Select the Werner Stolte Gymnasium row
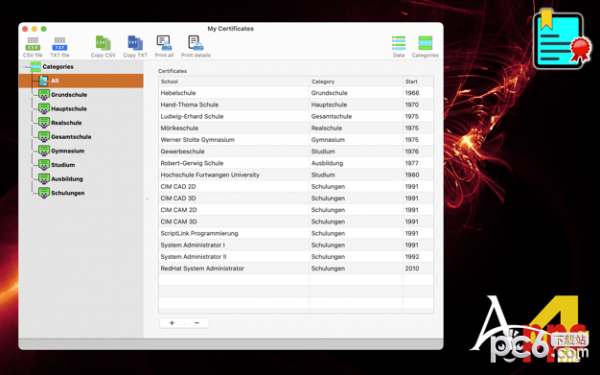The height and width of the screenshot is (375, 600). pos(296,140)
